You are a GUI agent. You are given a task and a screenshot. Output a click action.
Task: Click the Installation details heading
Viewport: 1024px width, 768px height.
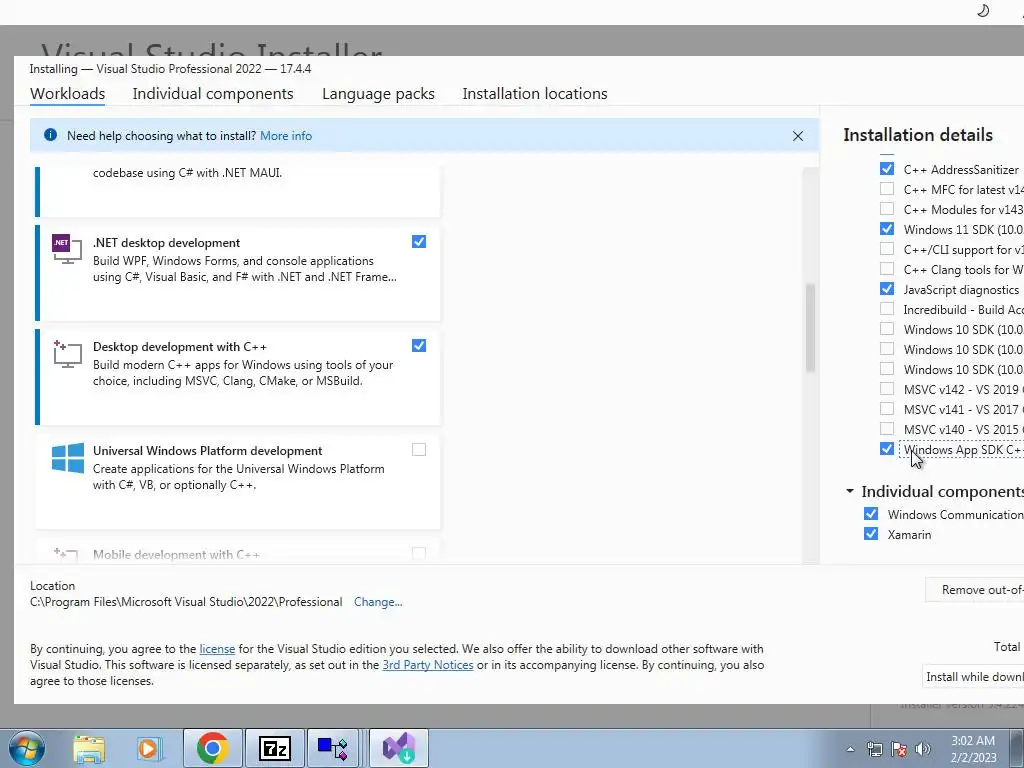tap(918, 135)
